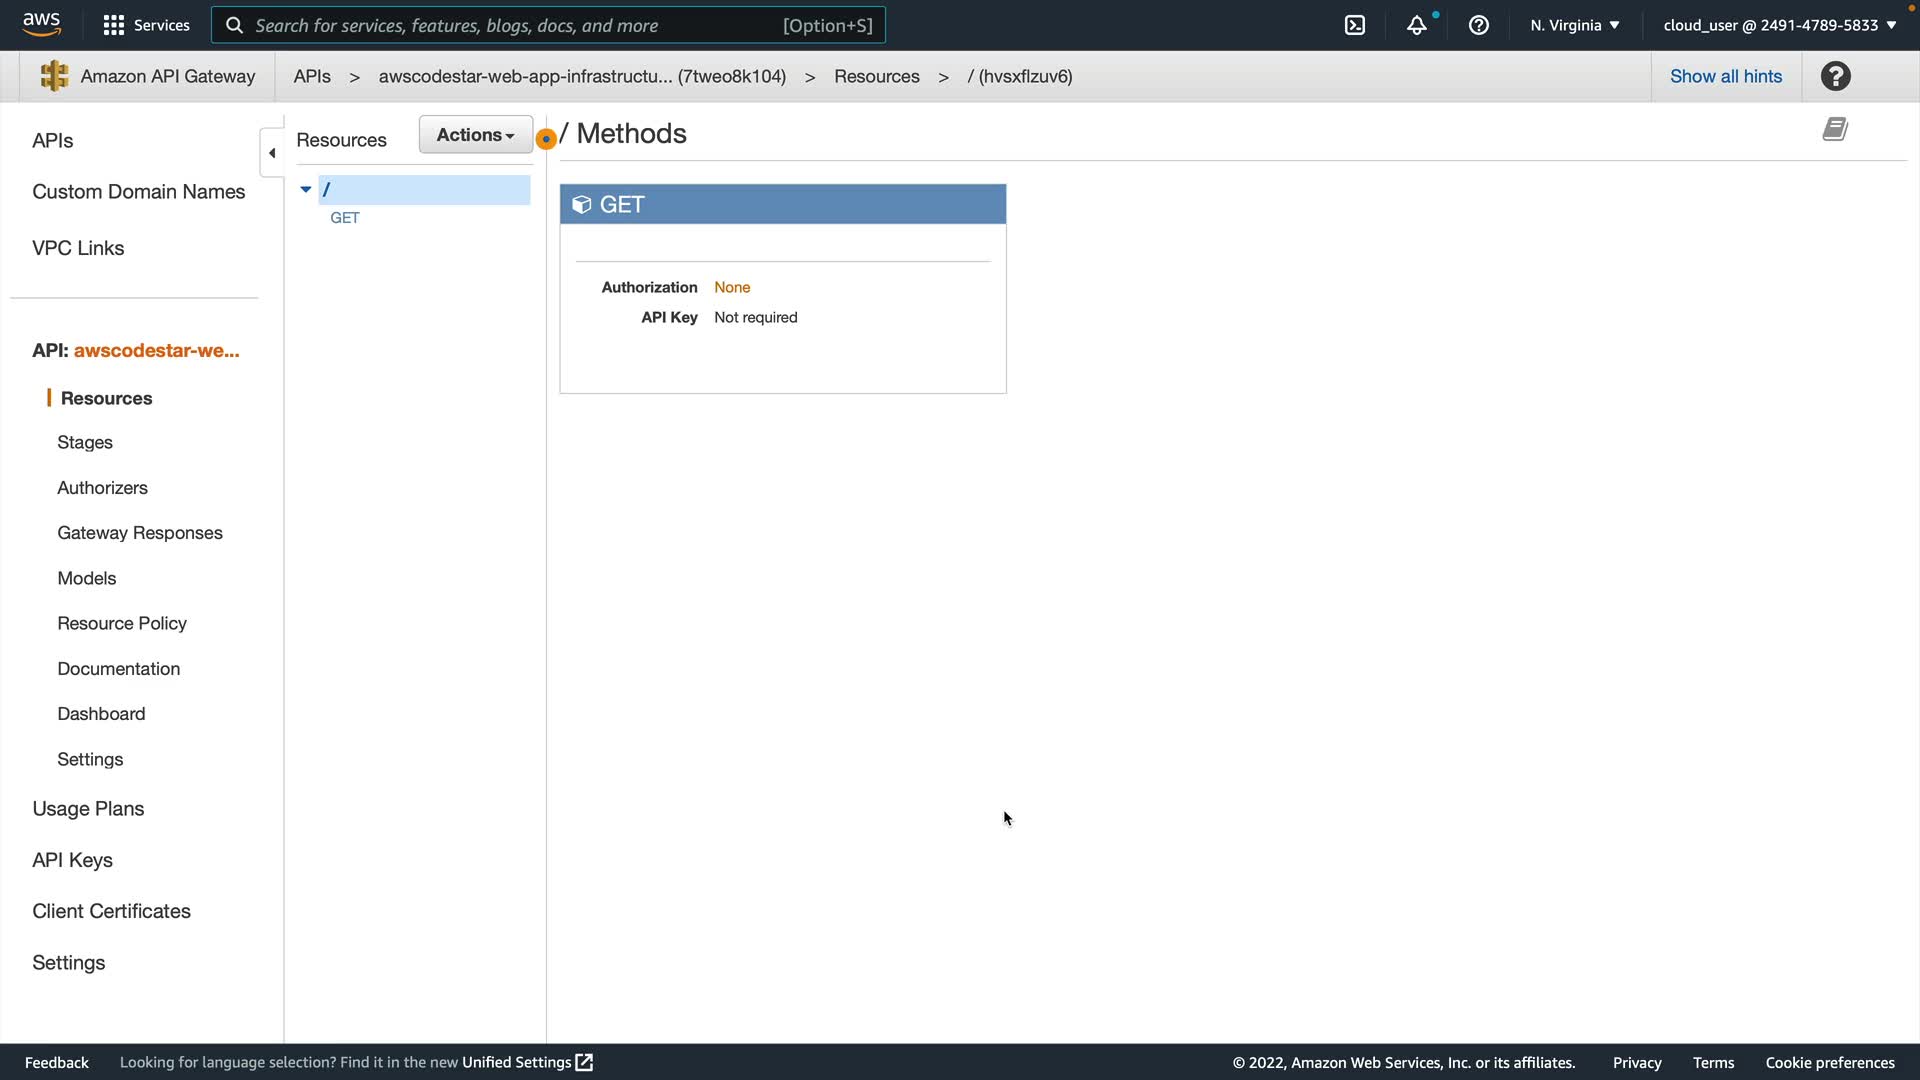Viewport: 1920px width, 1080px height.
Task: Open the notifications bell
Action: click(x=1416, y=25)
